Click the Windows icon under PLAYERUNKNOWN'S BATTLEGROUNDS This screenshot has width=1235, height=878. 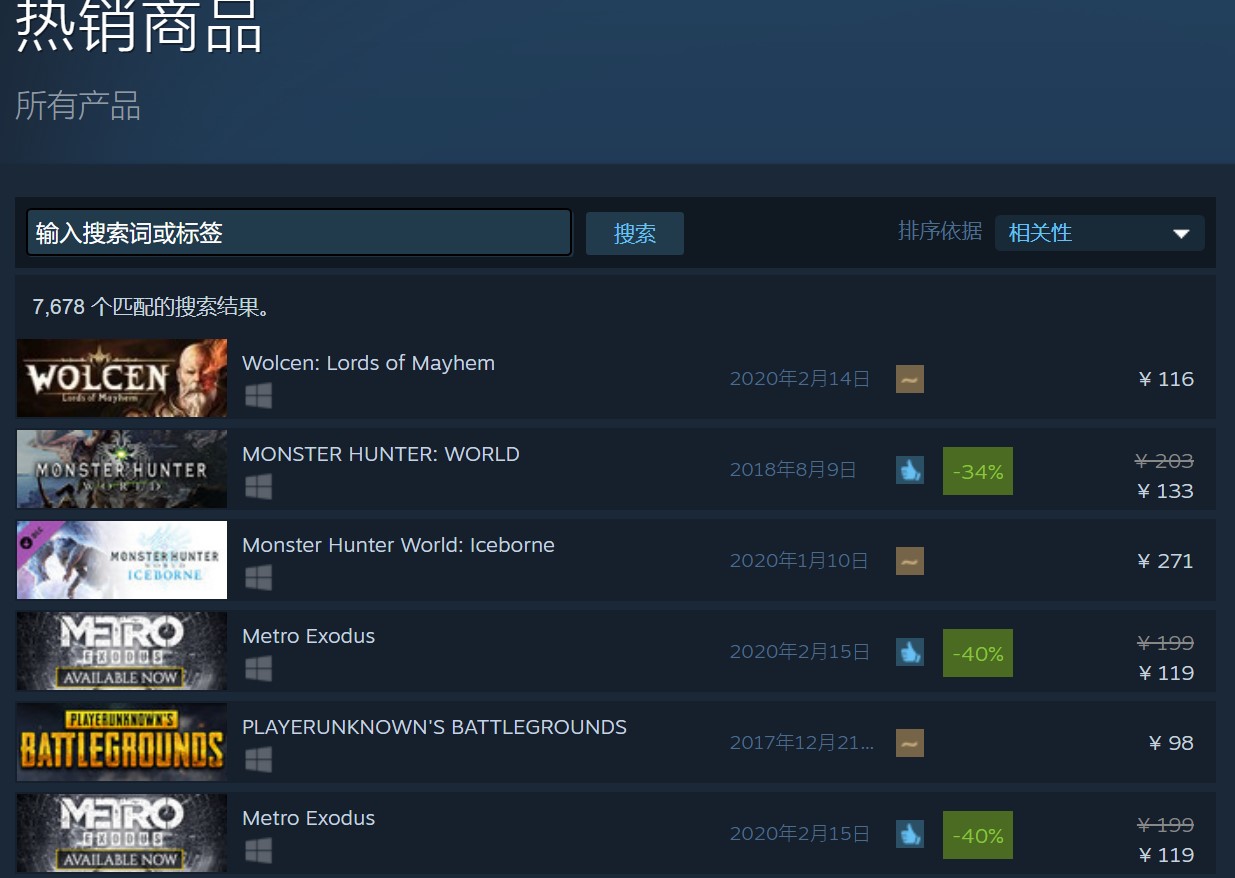point(258,760)
